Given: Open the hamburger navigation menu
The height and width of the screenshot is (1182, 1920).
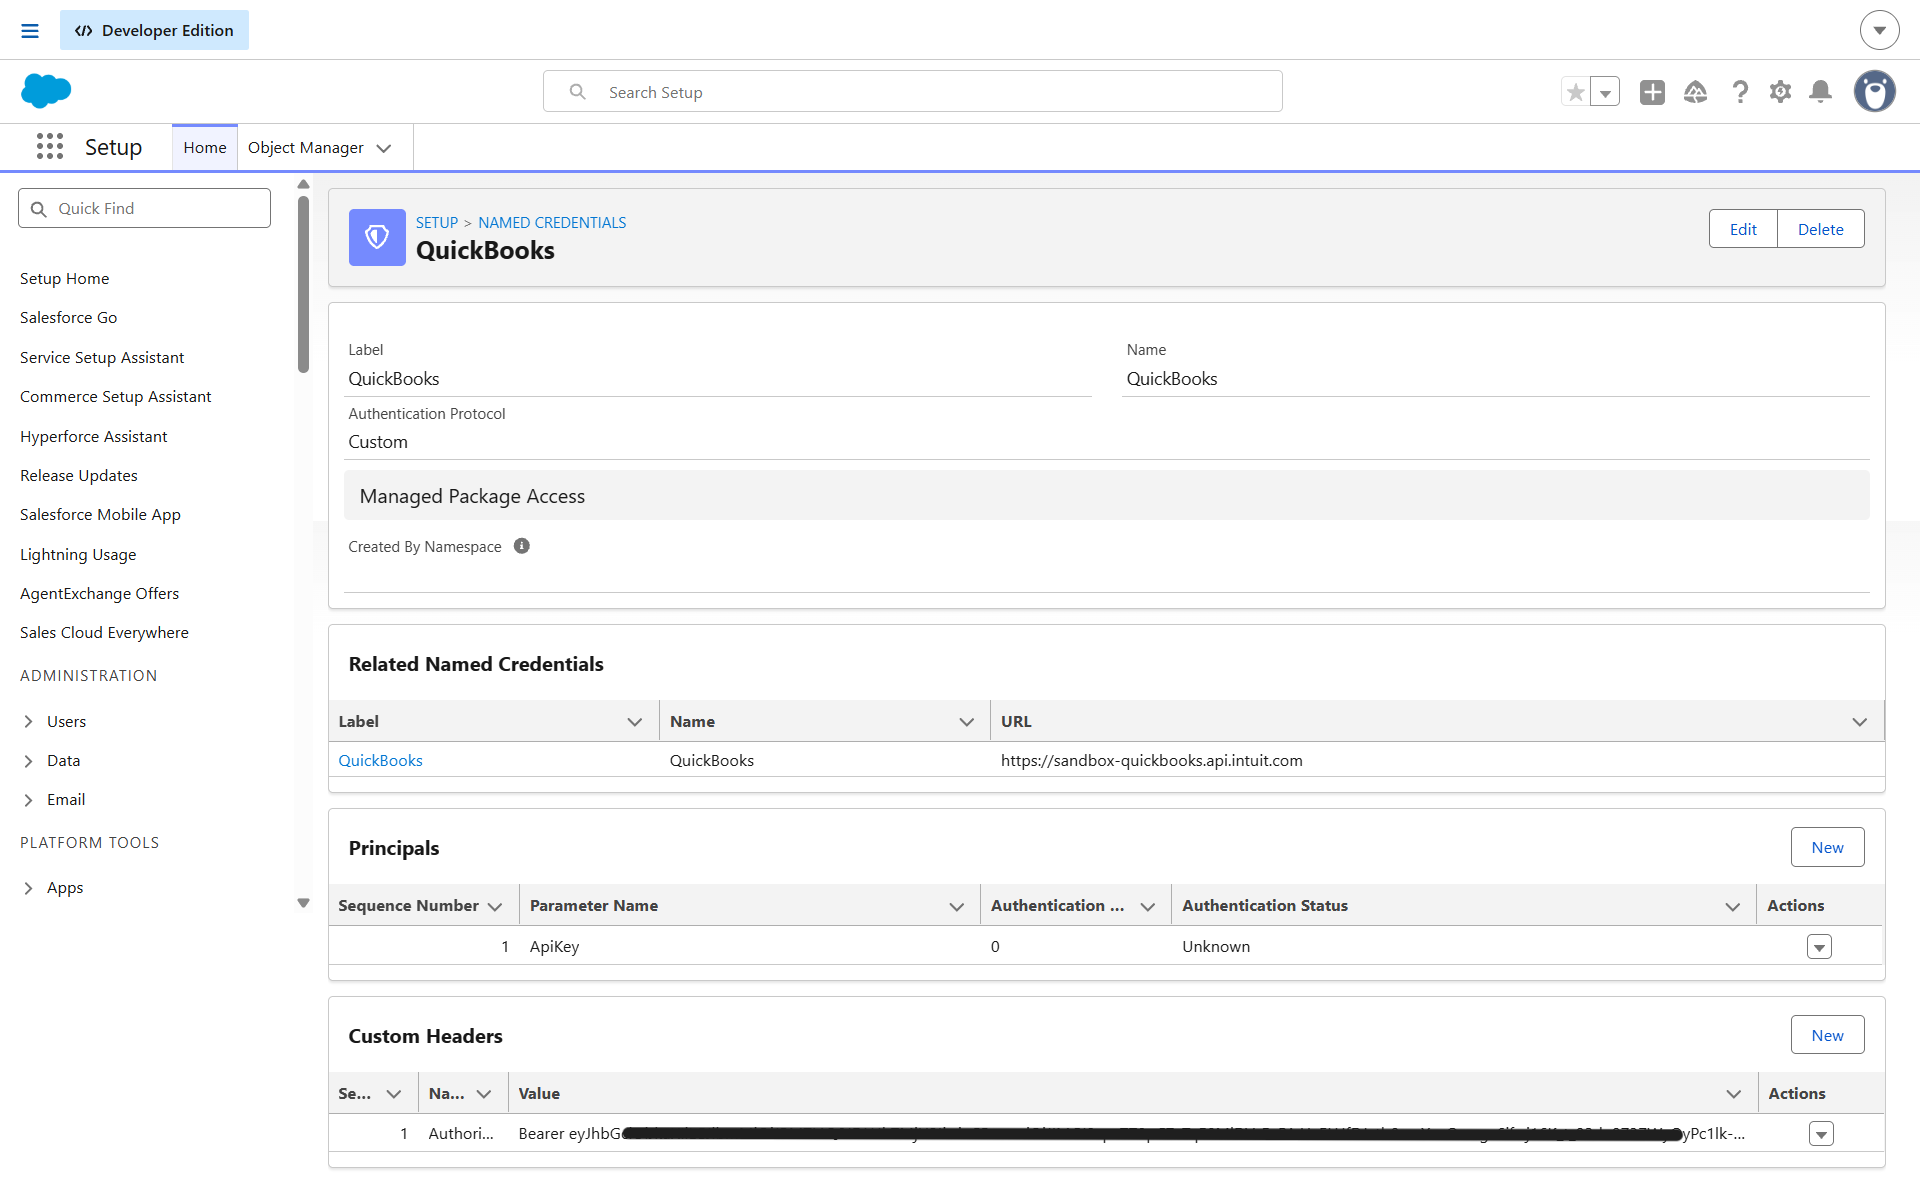Looking at the screenshot, I should 30,31.
